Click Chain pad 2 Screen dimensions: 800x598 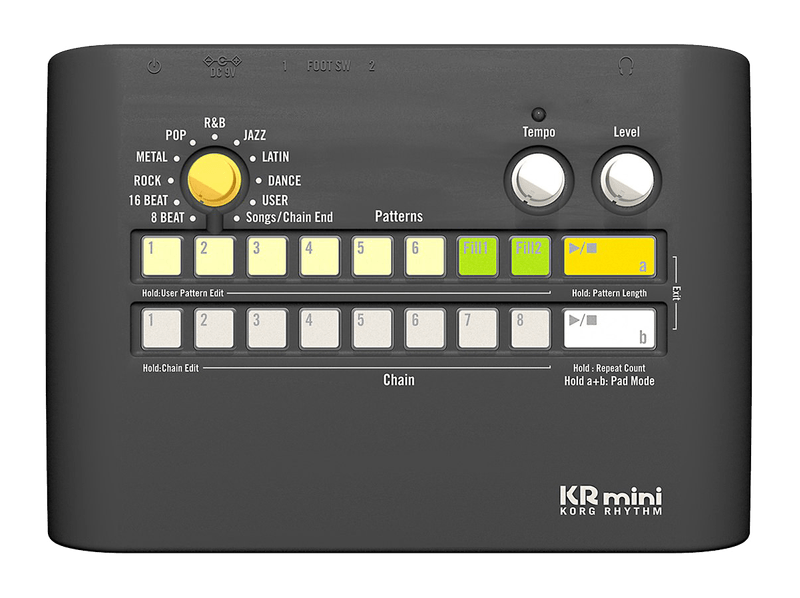[214, 329]
